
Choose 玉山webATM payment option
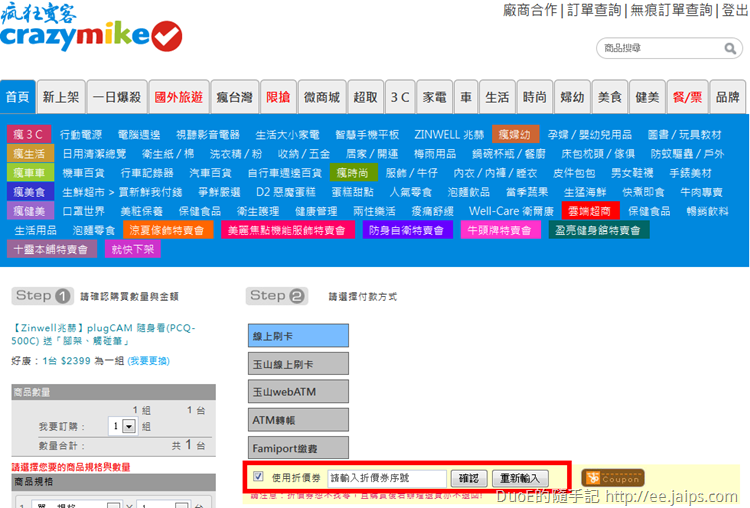point(298,392)
